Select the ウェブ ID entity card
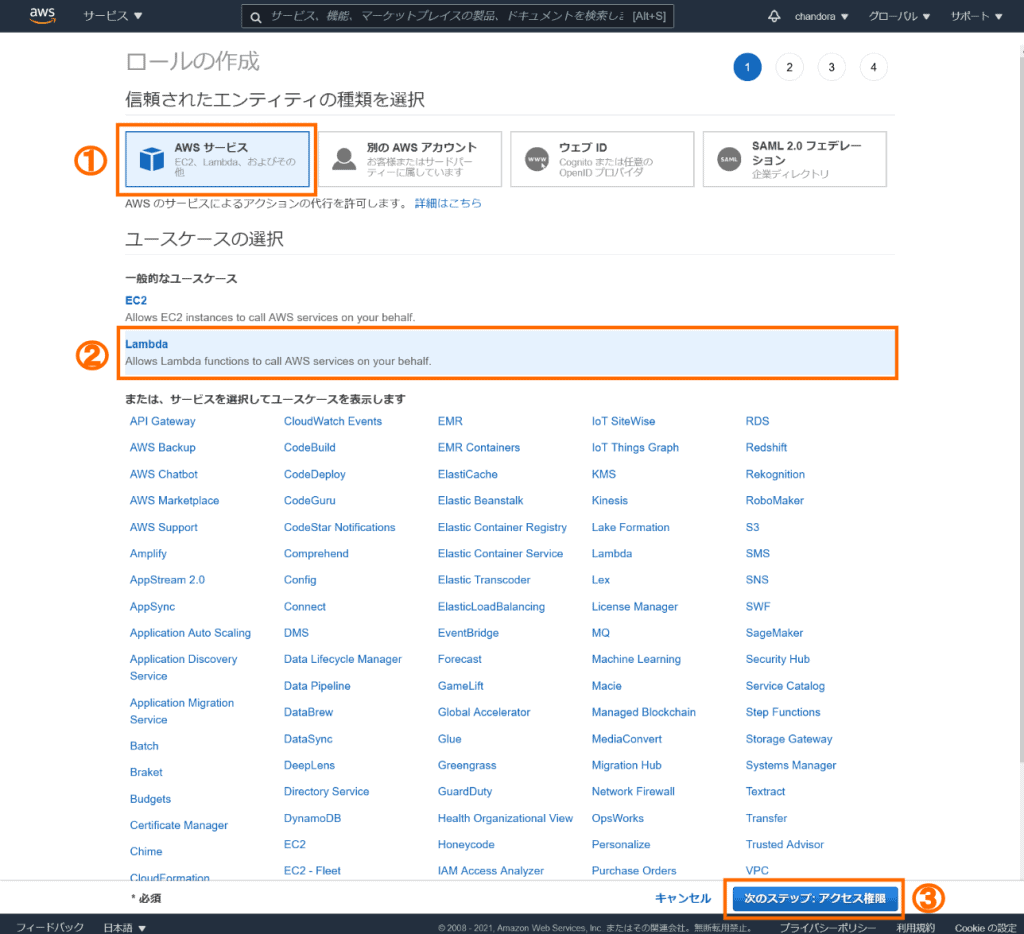This screenshot has height=934, width=1024. (x=601, y=159)
